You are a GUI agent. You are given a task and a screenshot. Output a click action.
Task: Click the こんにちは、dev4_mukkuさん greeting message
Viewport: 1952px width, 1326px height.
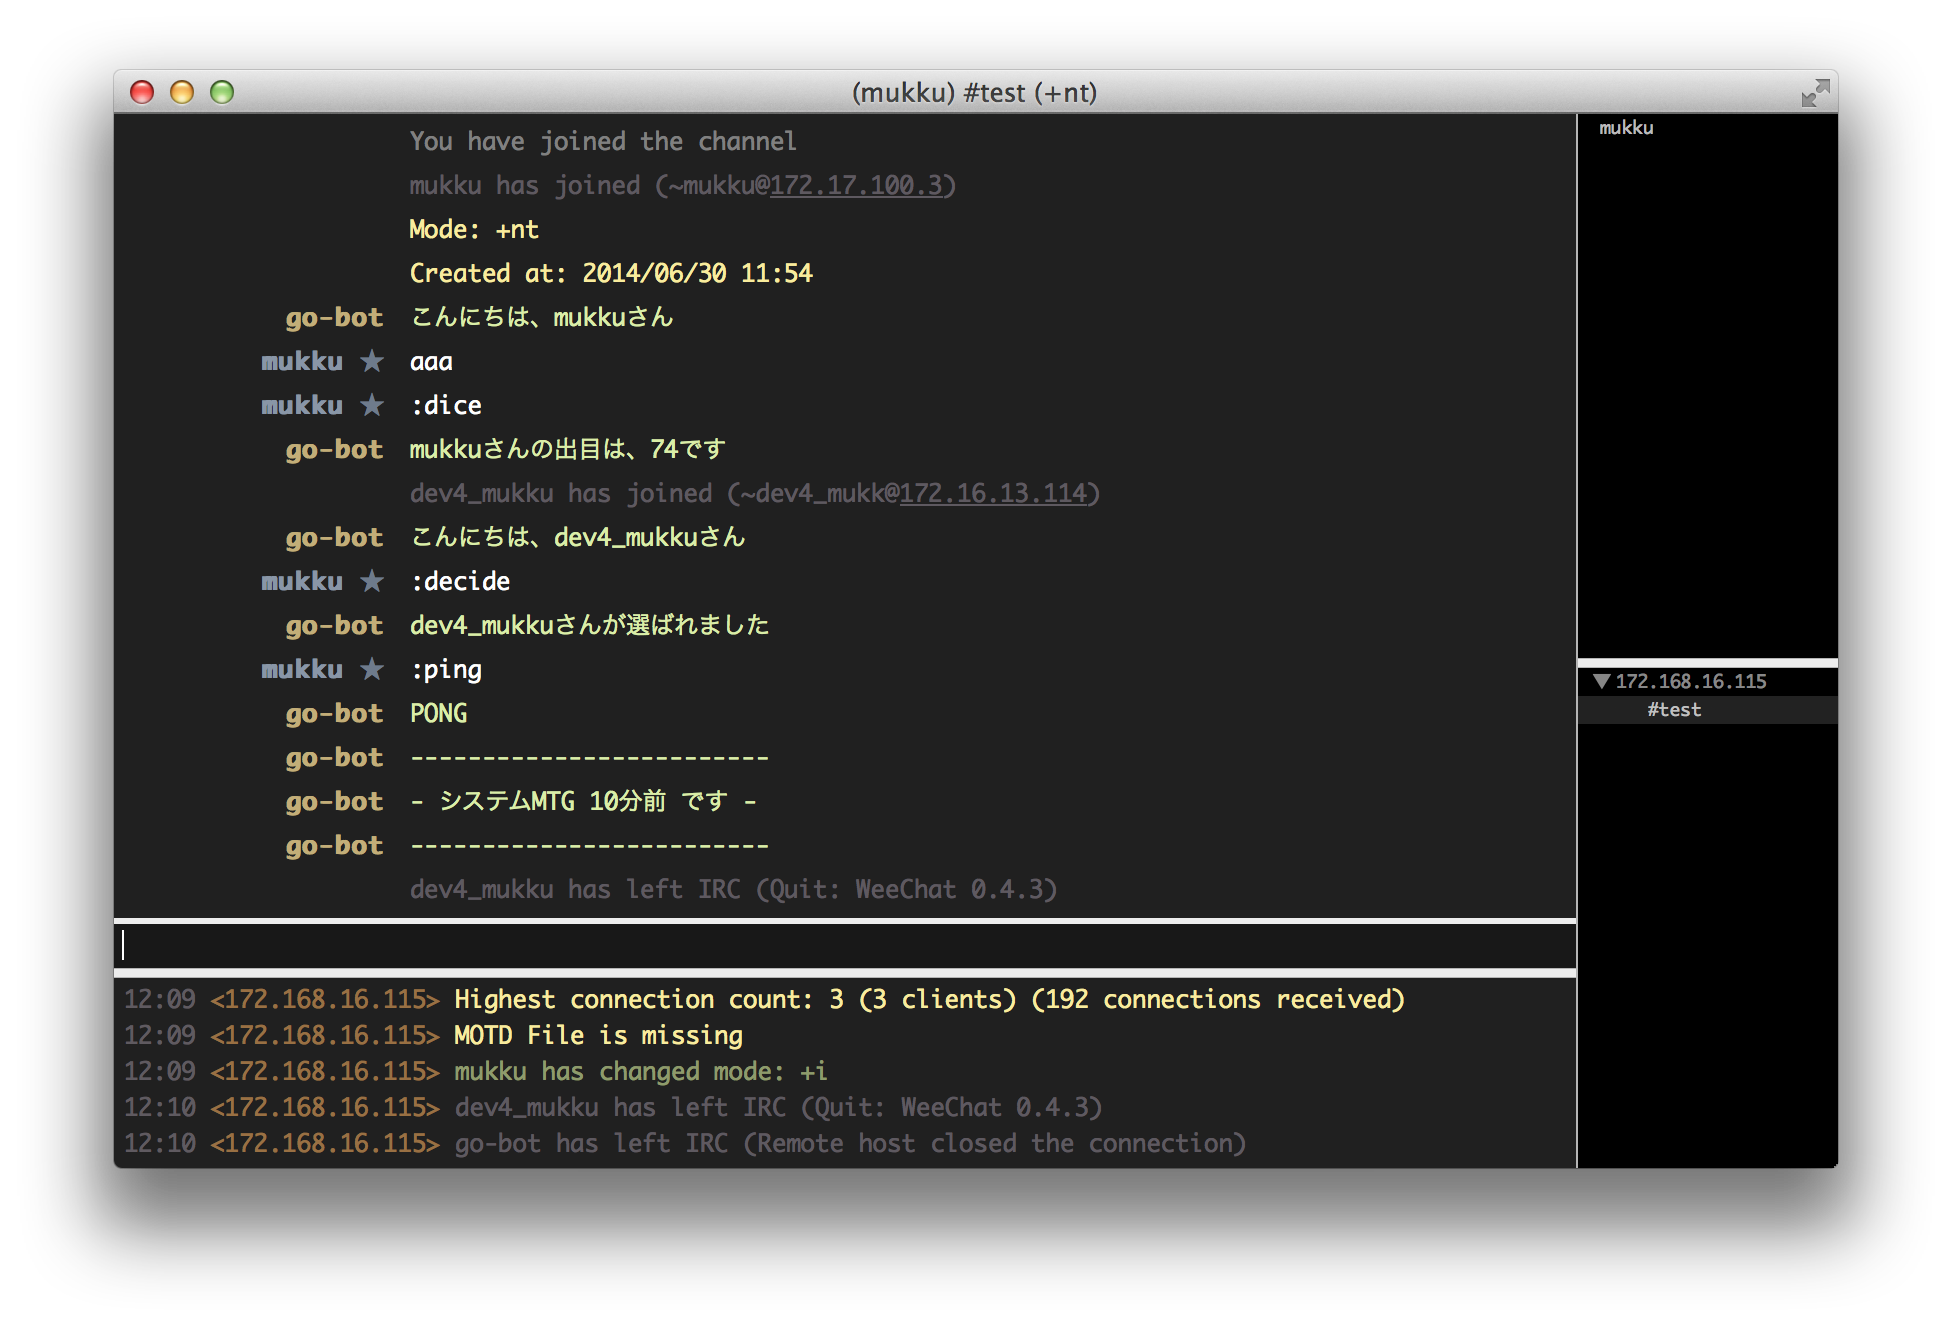coord(577,537)
